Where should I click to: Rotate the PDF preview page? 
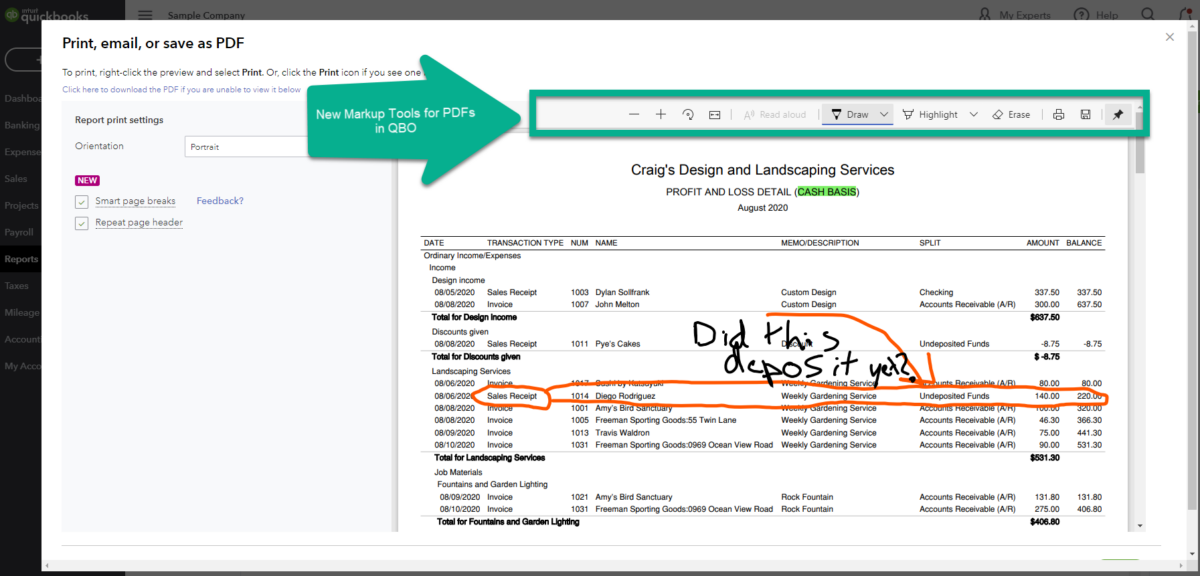(x=688, y=115)
